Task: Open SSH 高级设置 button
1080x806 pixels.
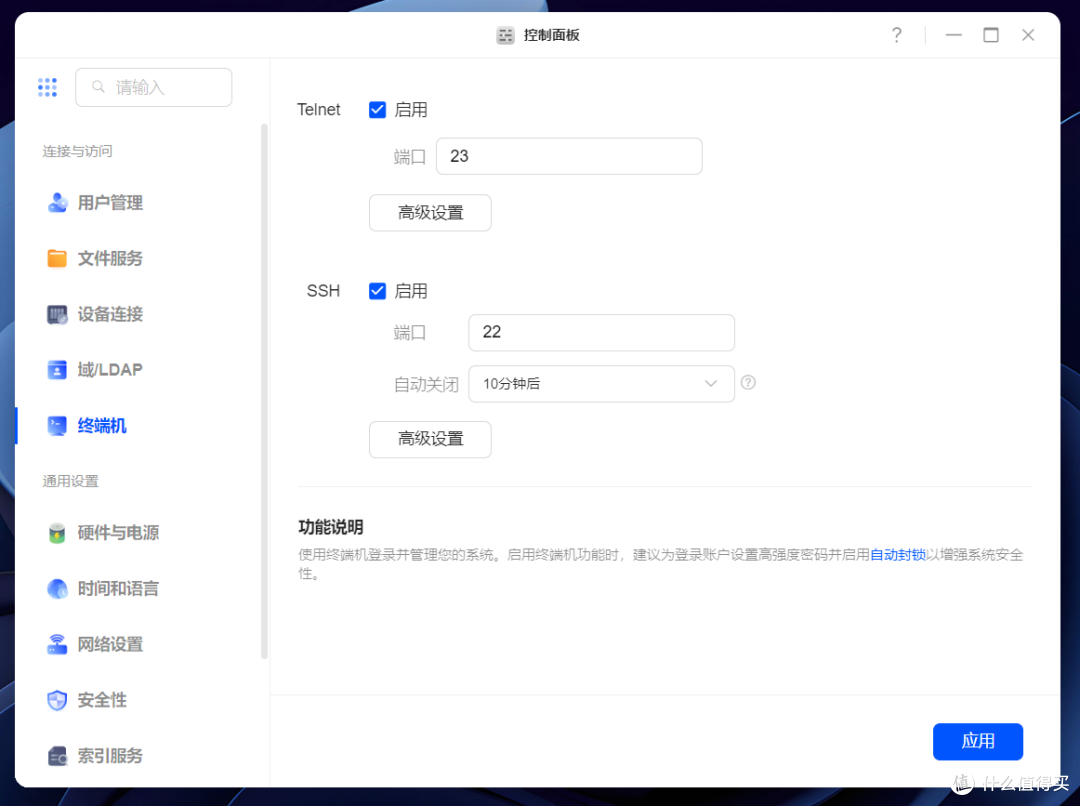Action: (430, 439)
